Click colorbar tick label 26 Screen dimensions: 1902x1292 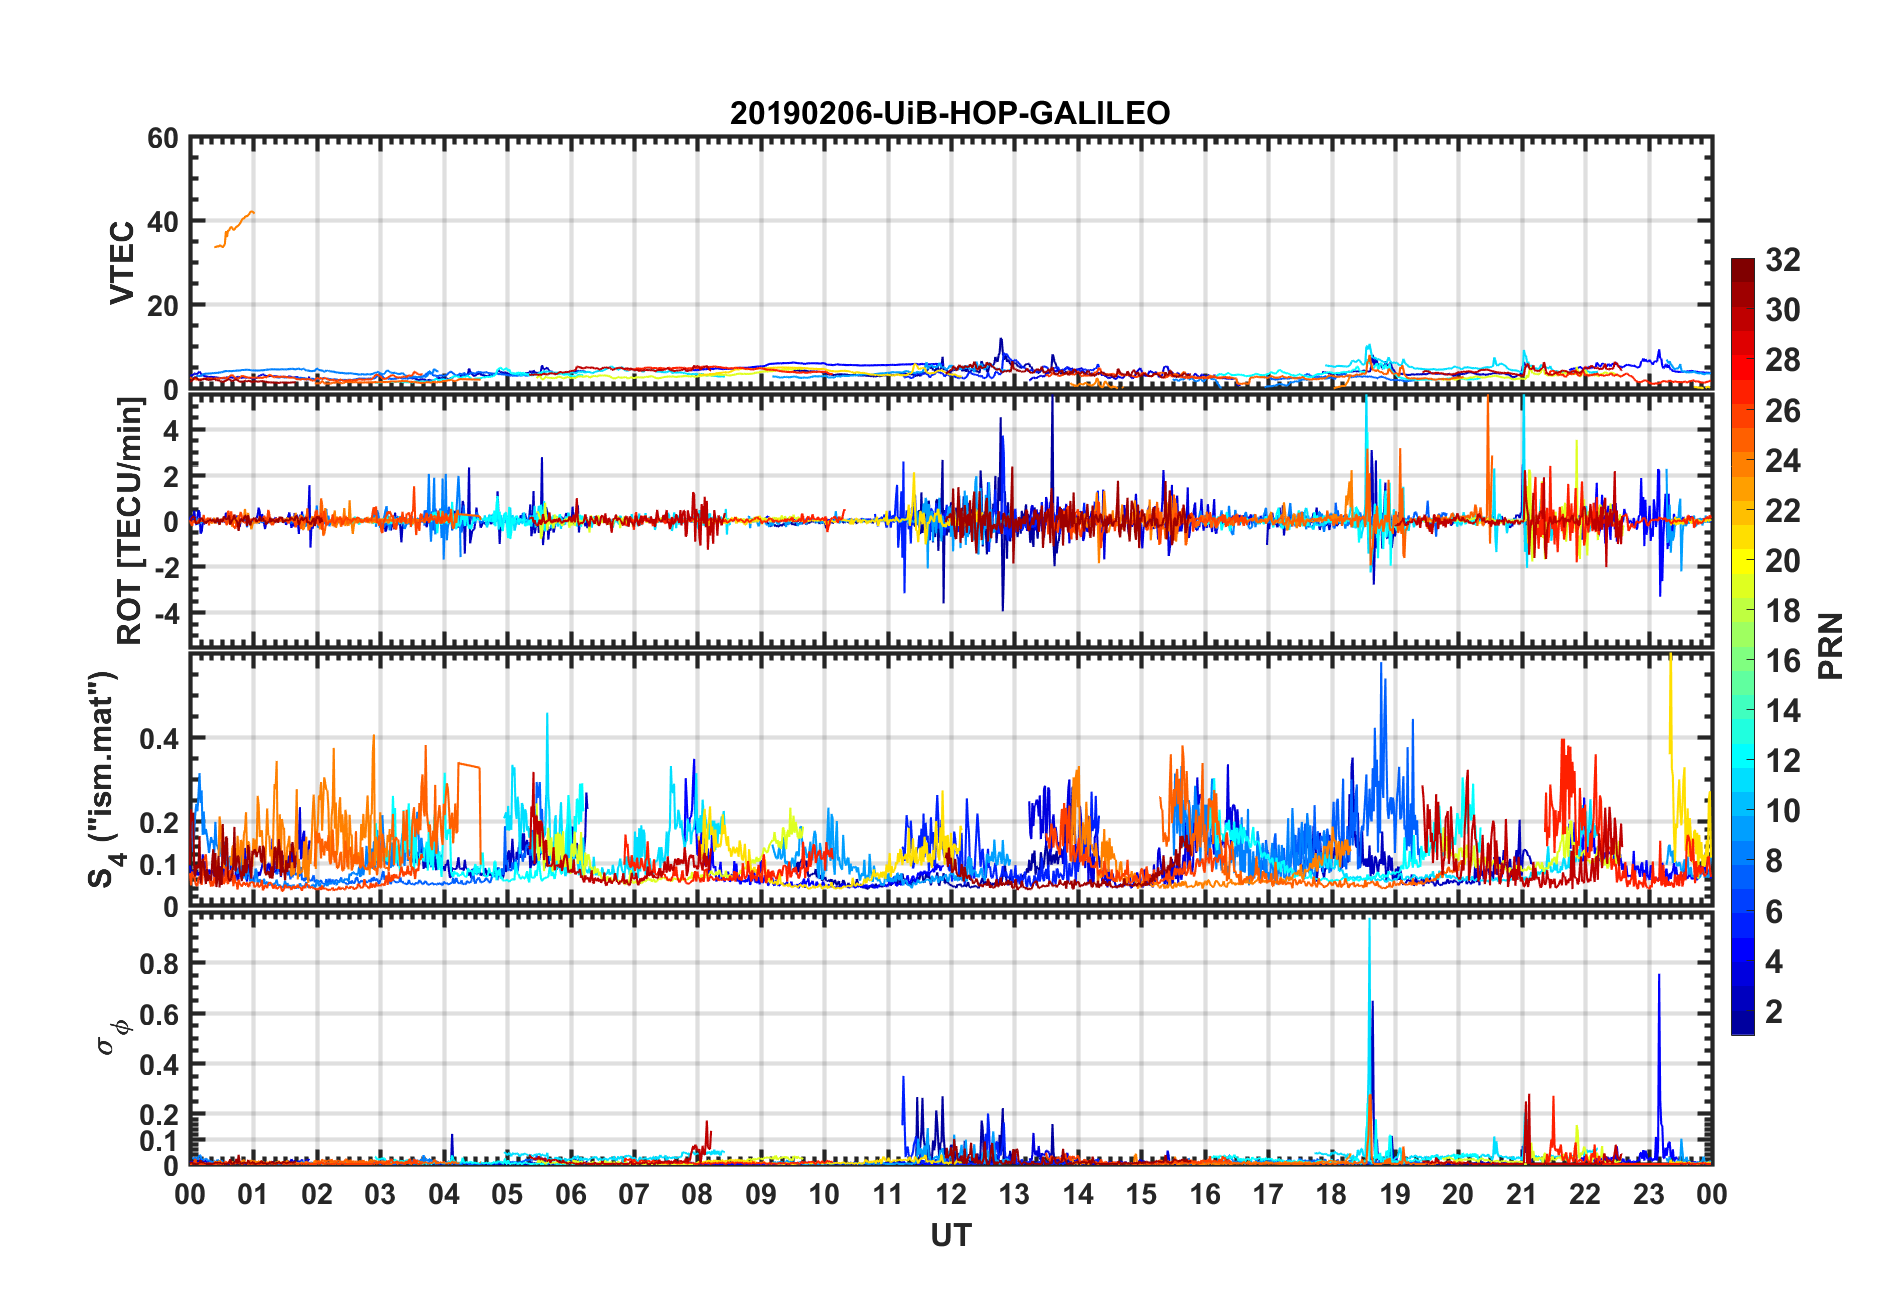tap(1782, 410)
